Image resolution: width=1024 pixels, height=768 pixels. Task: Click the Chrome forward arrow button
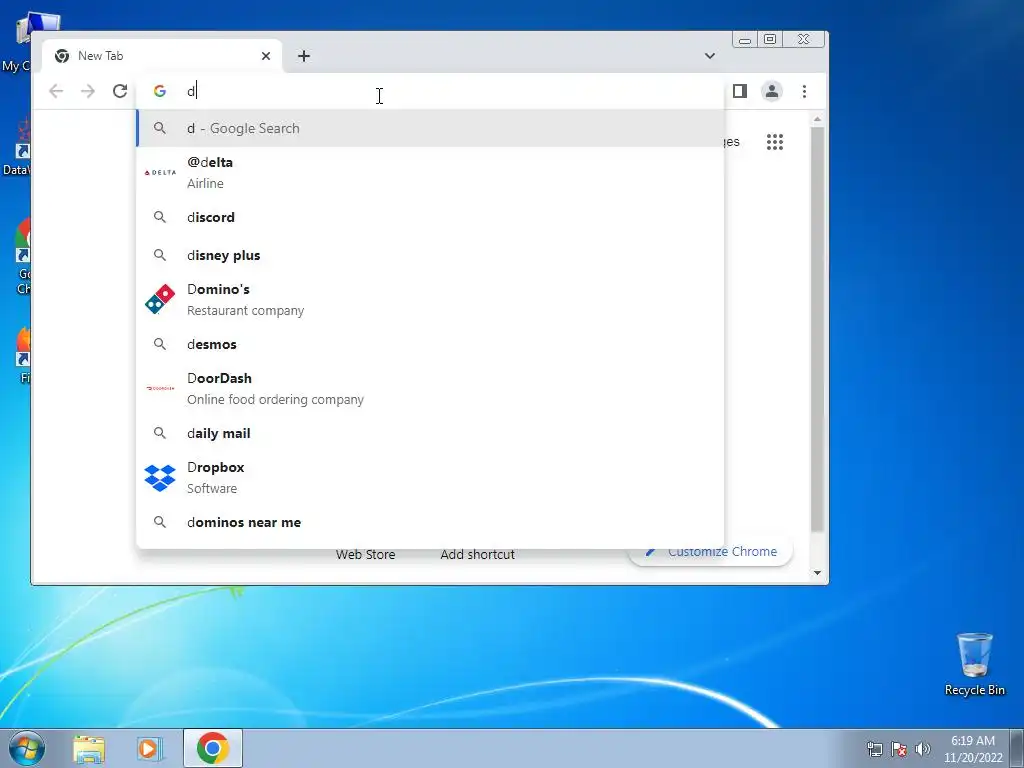(88, 91)
